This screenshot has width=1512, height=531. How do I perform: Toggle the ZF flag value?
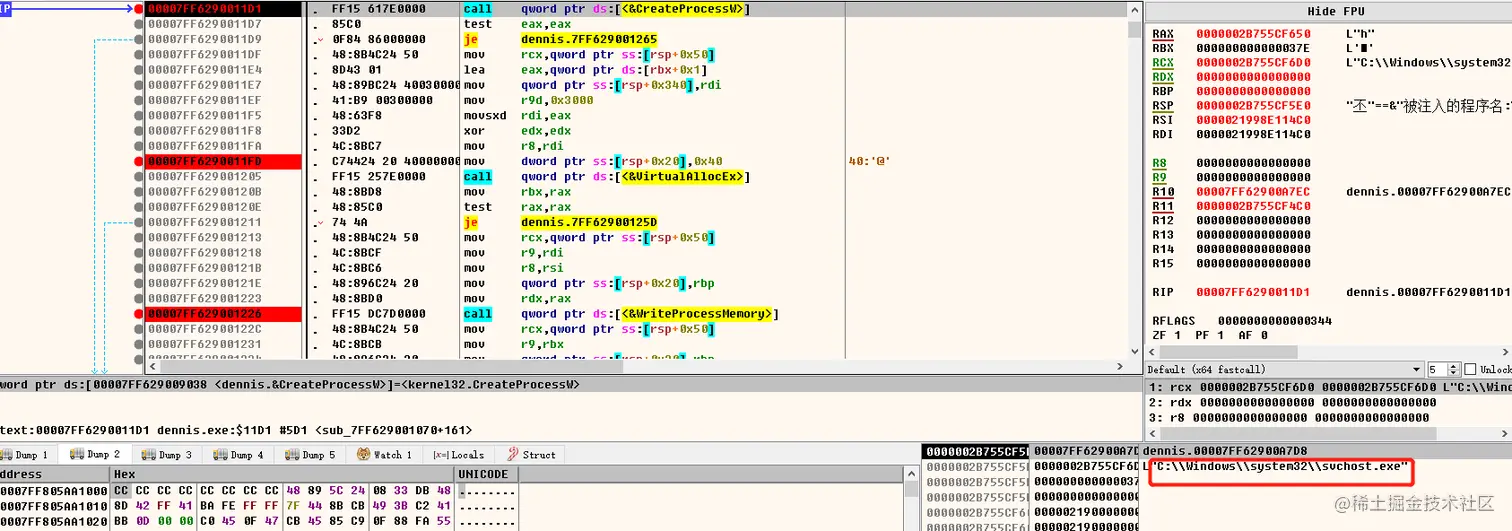click(1177, 335)
